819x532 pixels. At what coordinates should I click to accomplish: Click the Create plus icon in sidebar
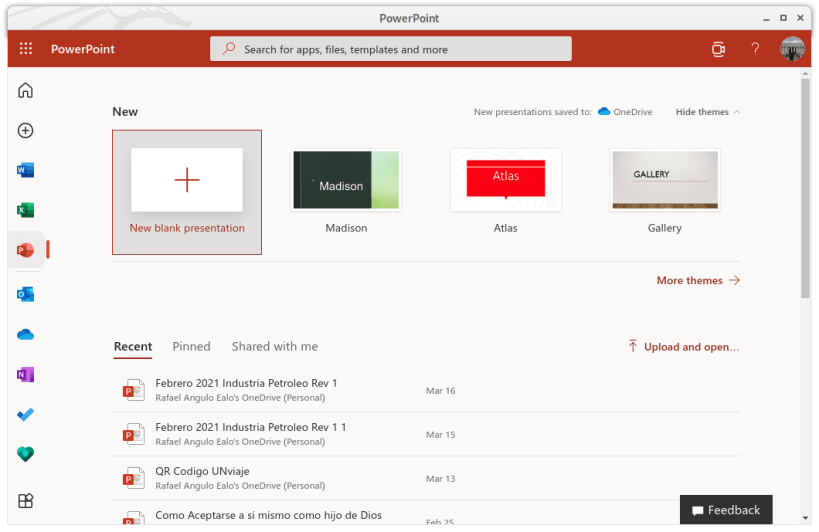click(25, 131)
